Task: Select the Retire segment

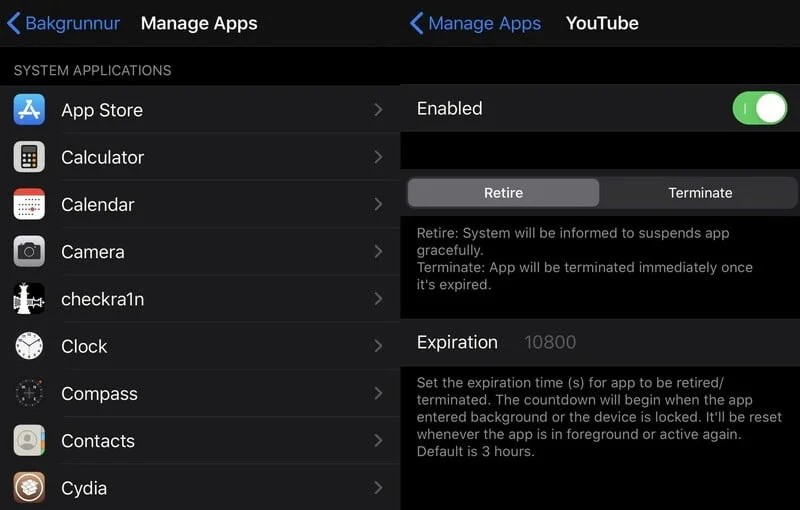Action: click(x=504, y=193)
